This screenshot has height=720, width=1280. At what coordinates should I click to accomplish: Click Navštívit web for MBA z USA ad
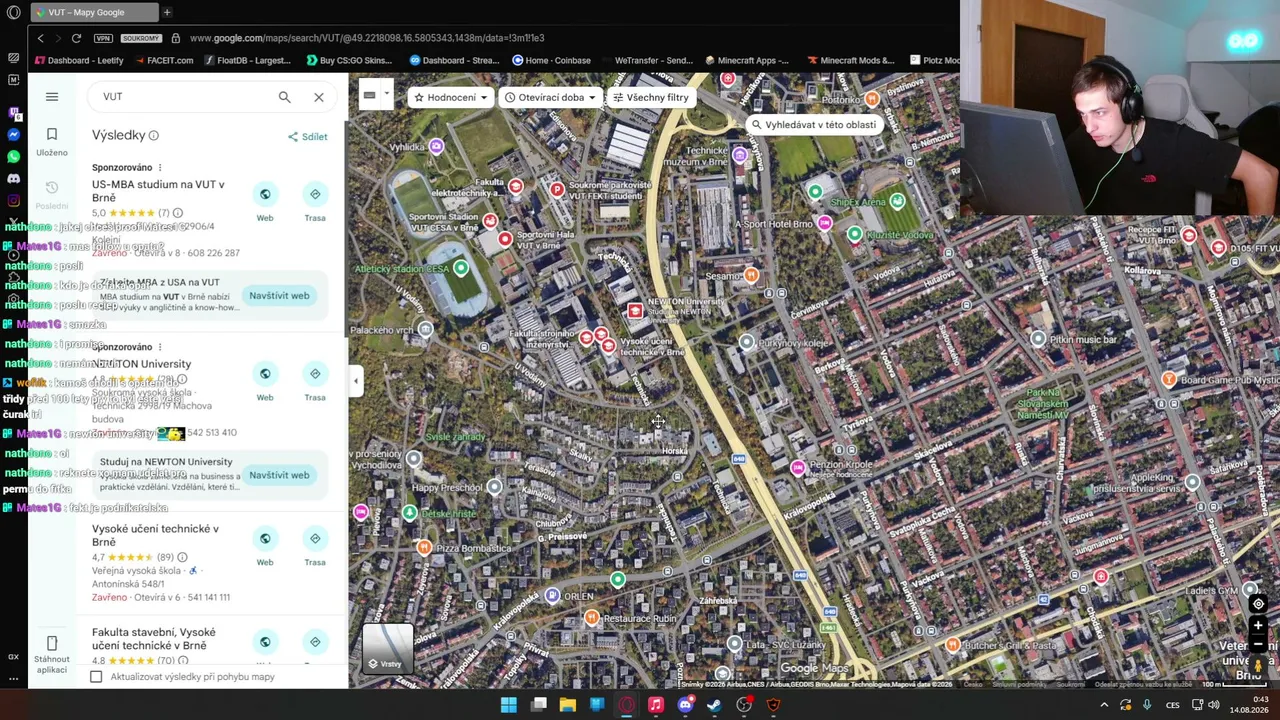pyautogui.click(x=279, y=296)
